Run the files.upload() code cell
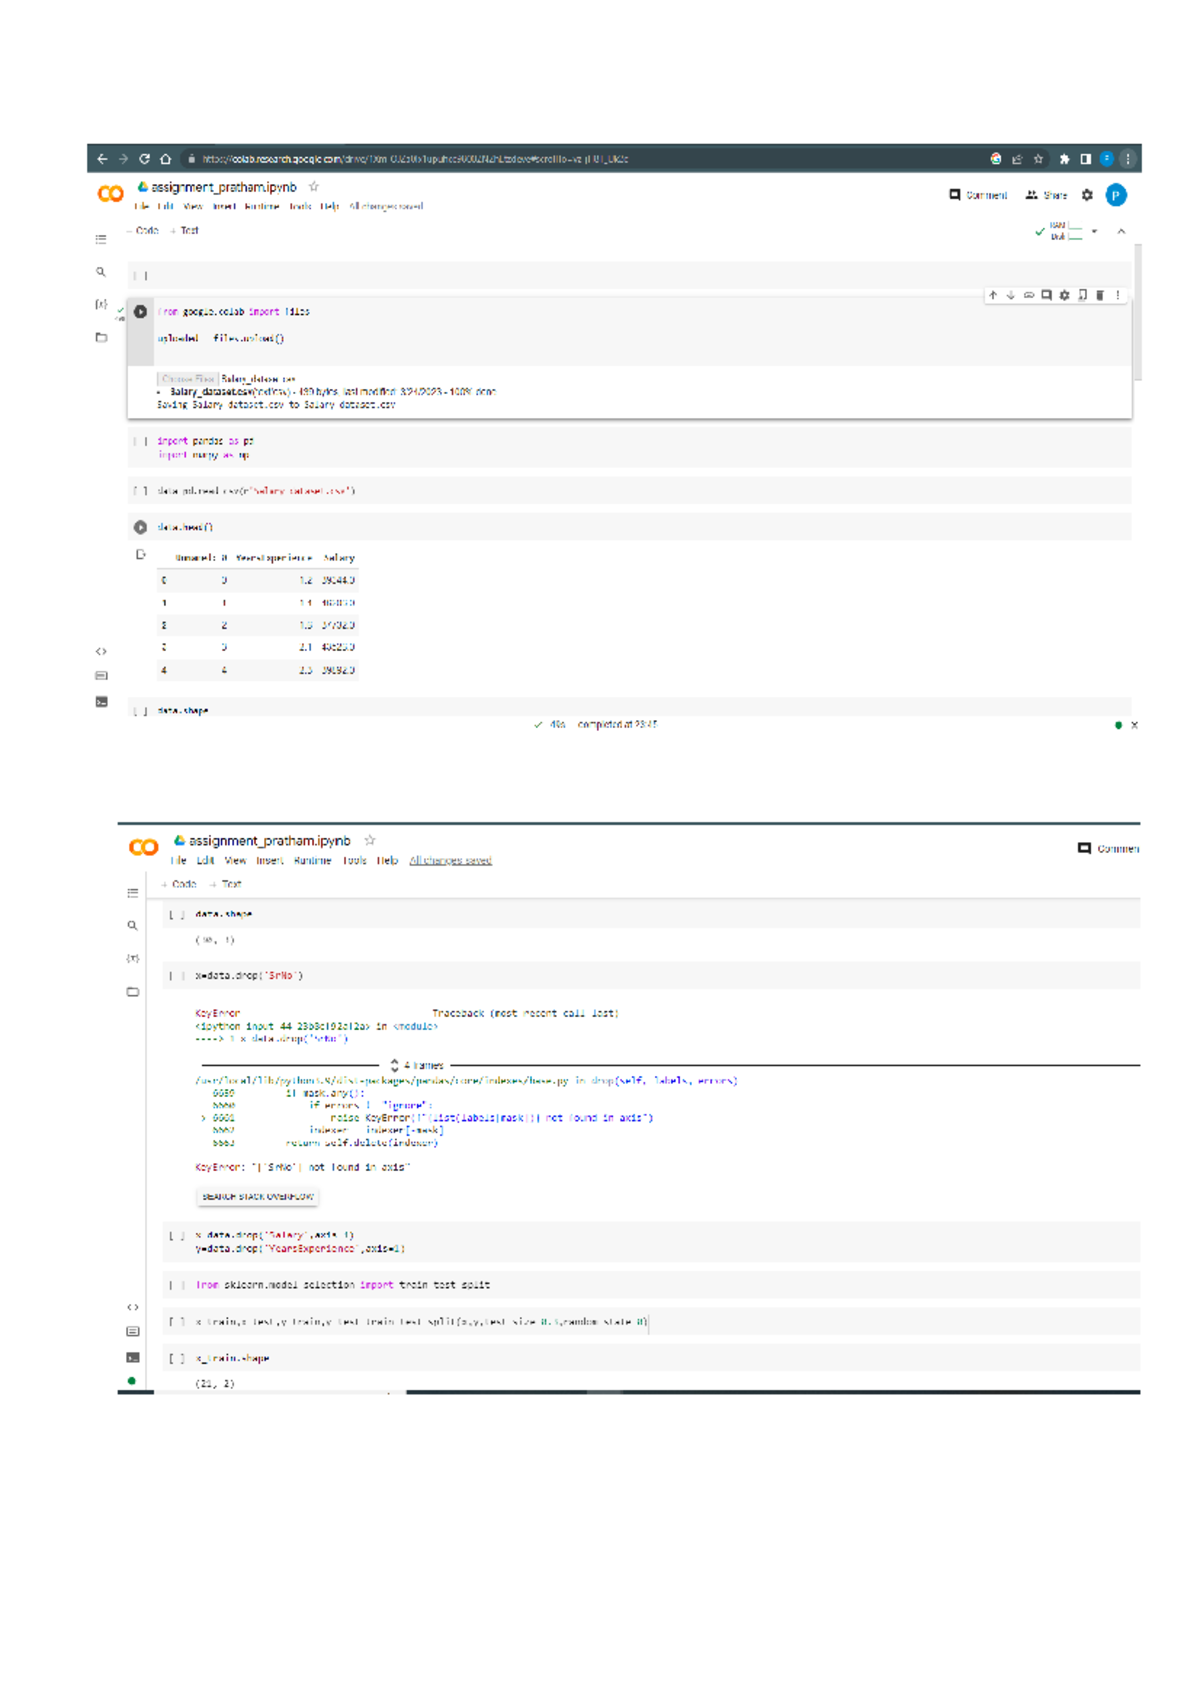Image resolution: width=1200 pixels, height=1698 pixels. coord(141,312)
